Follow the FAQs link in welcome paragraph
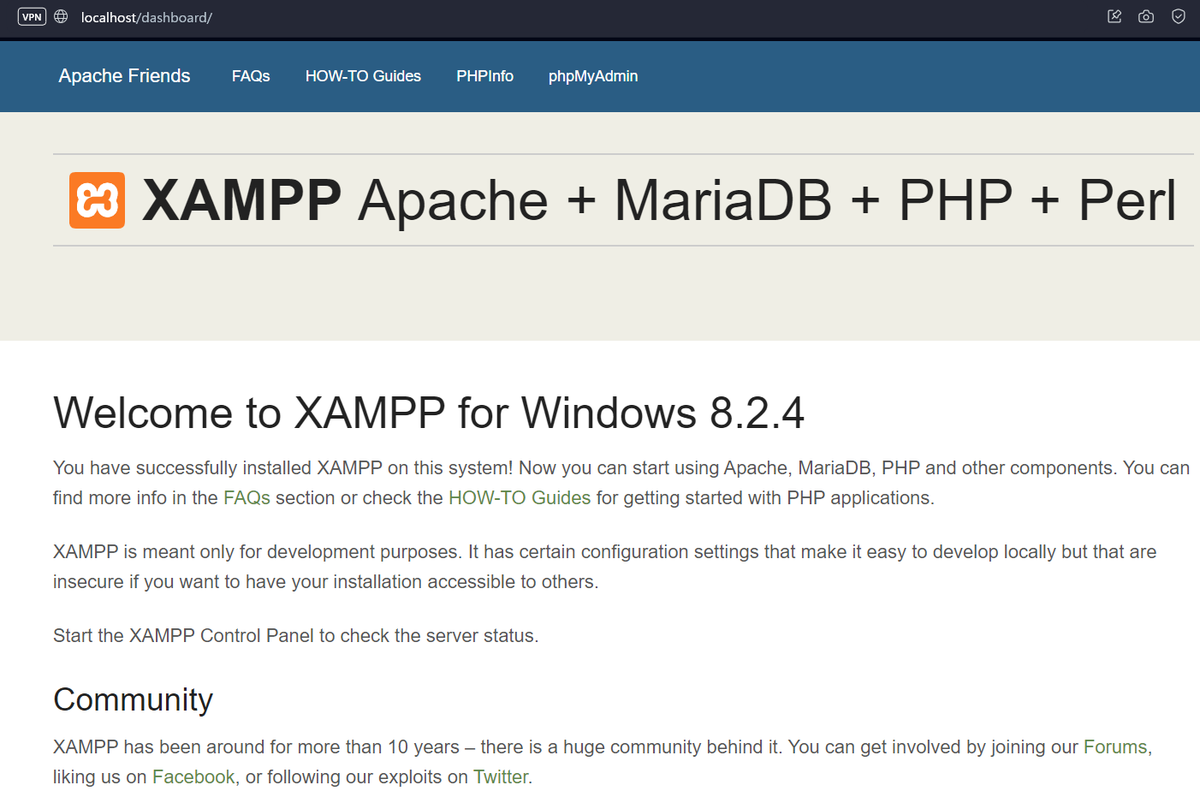The height and width of the screenshot is (797, 1200). tap(247, 498)
